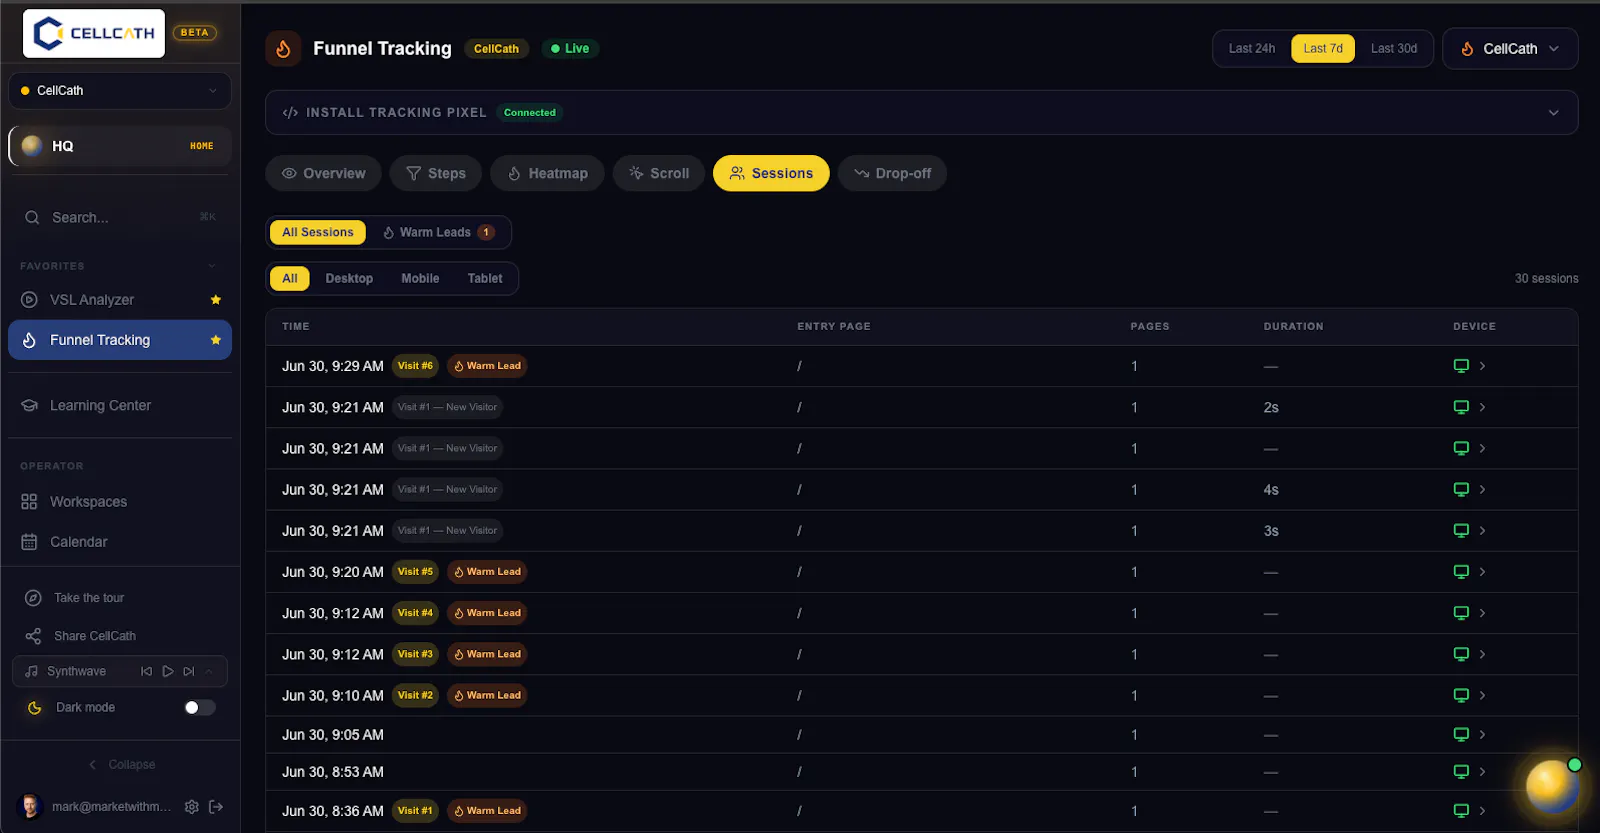Expand the 9:10 AM Visit #2 session

click(921, 696)
